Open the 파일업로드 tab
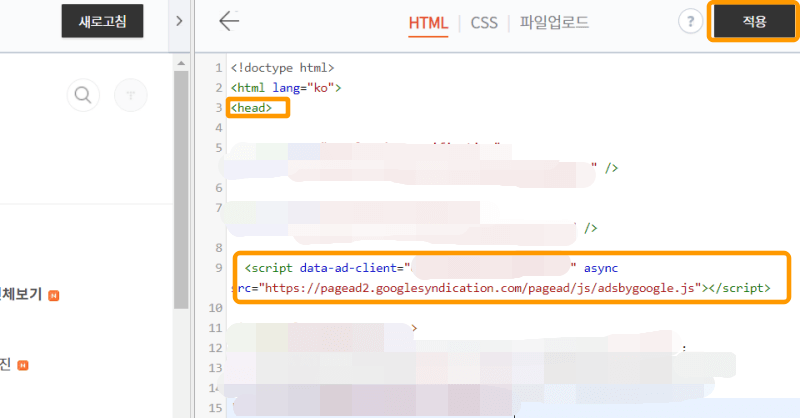The height and width of the screenshot is (418, 800). tap(554, 22)
